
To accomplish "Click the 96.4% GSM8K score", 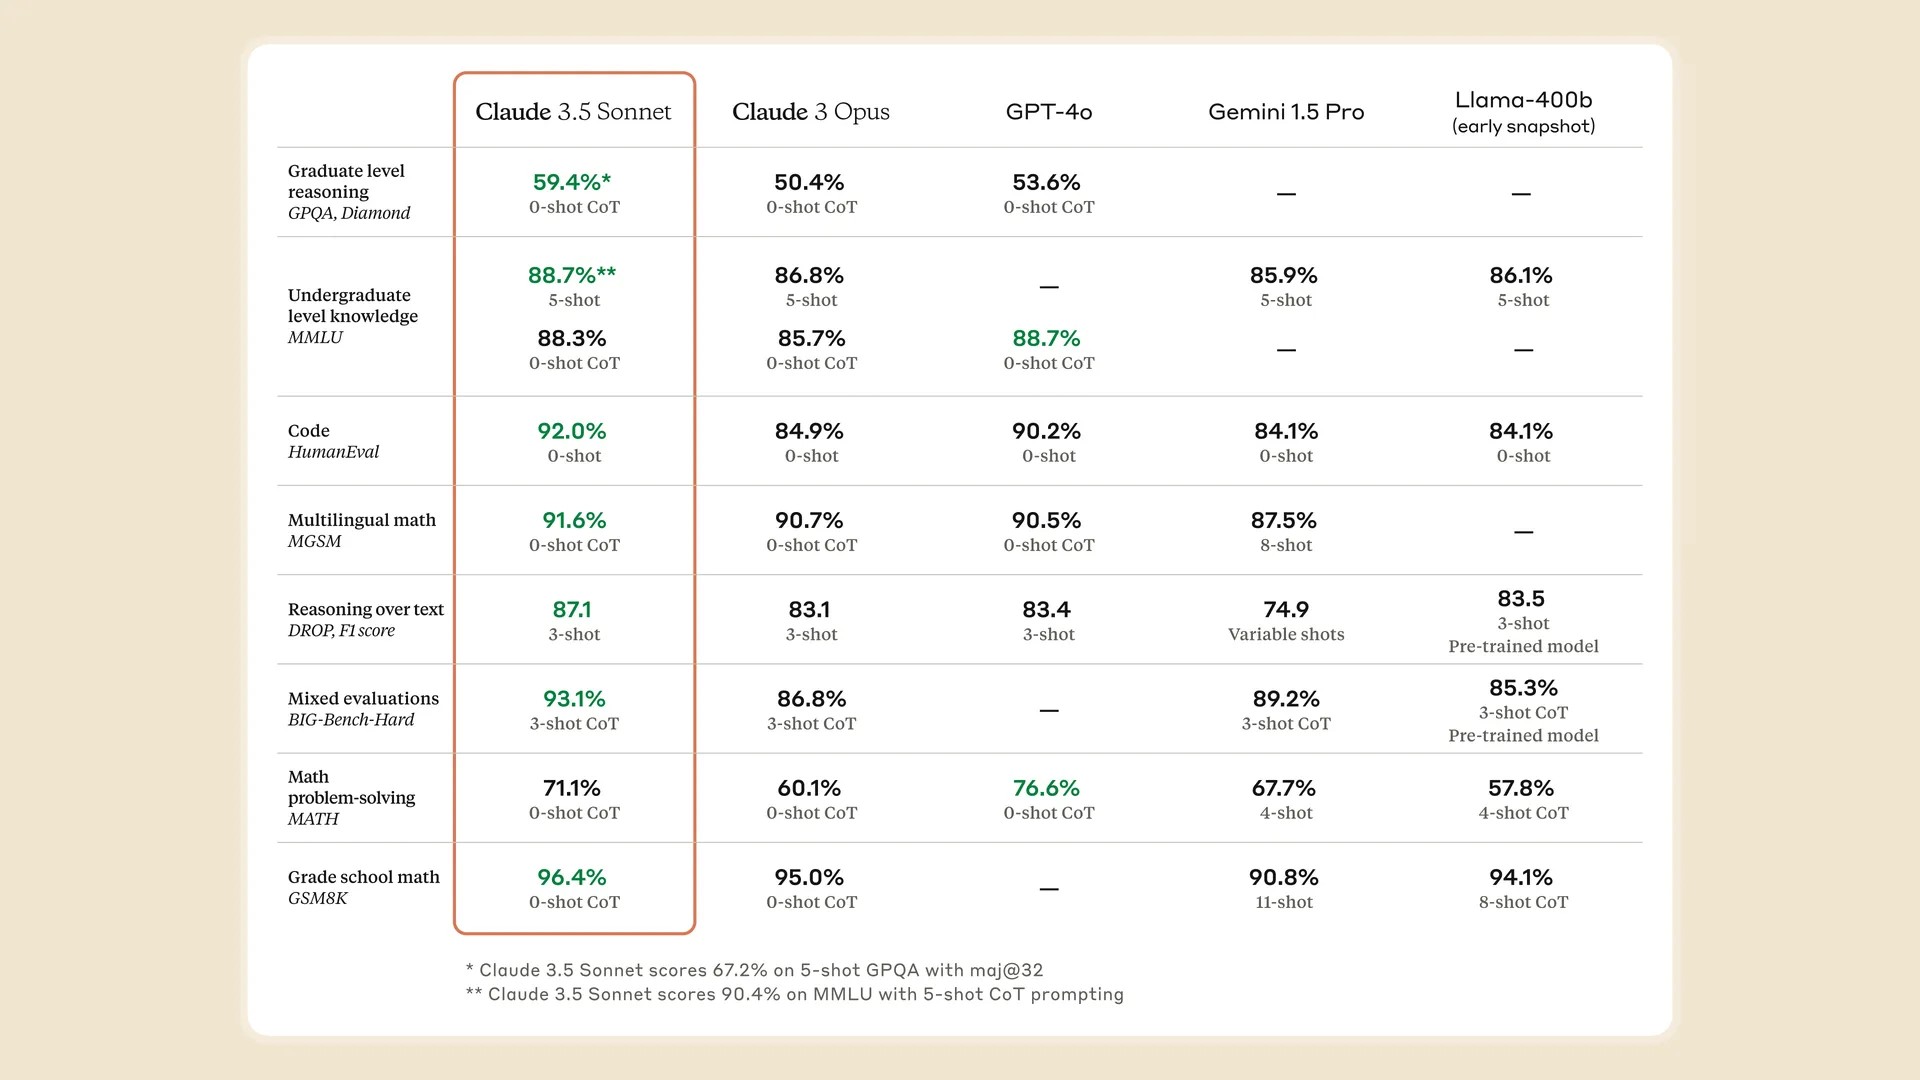I will (x=572, y=878).
